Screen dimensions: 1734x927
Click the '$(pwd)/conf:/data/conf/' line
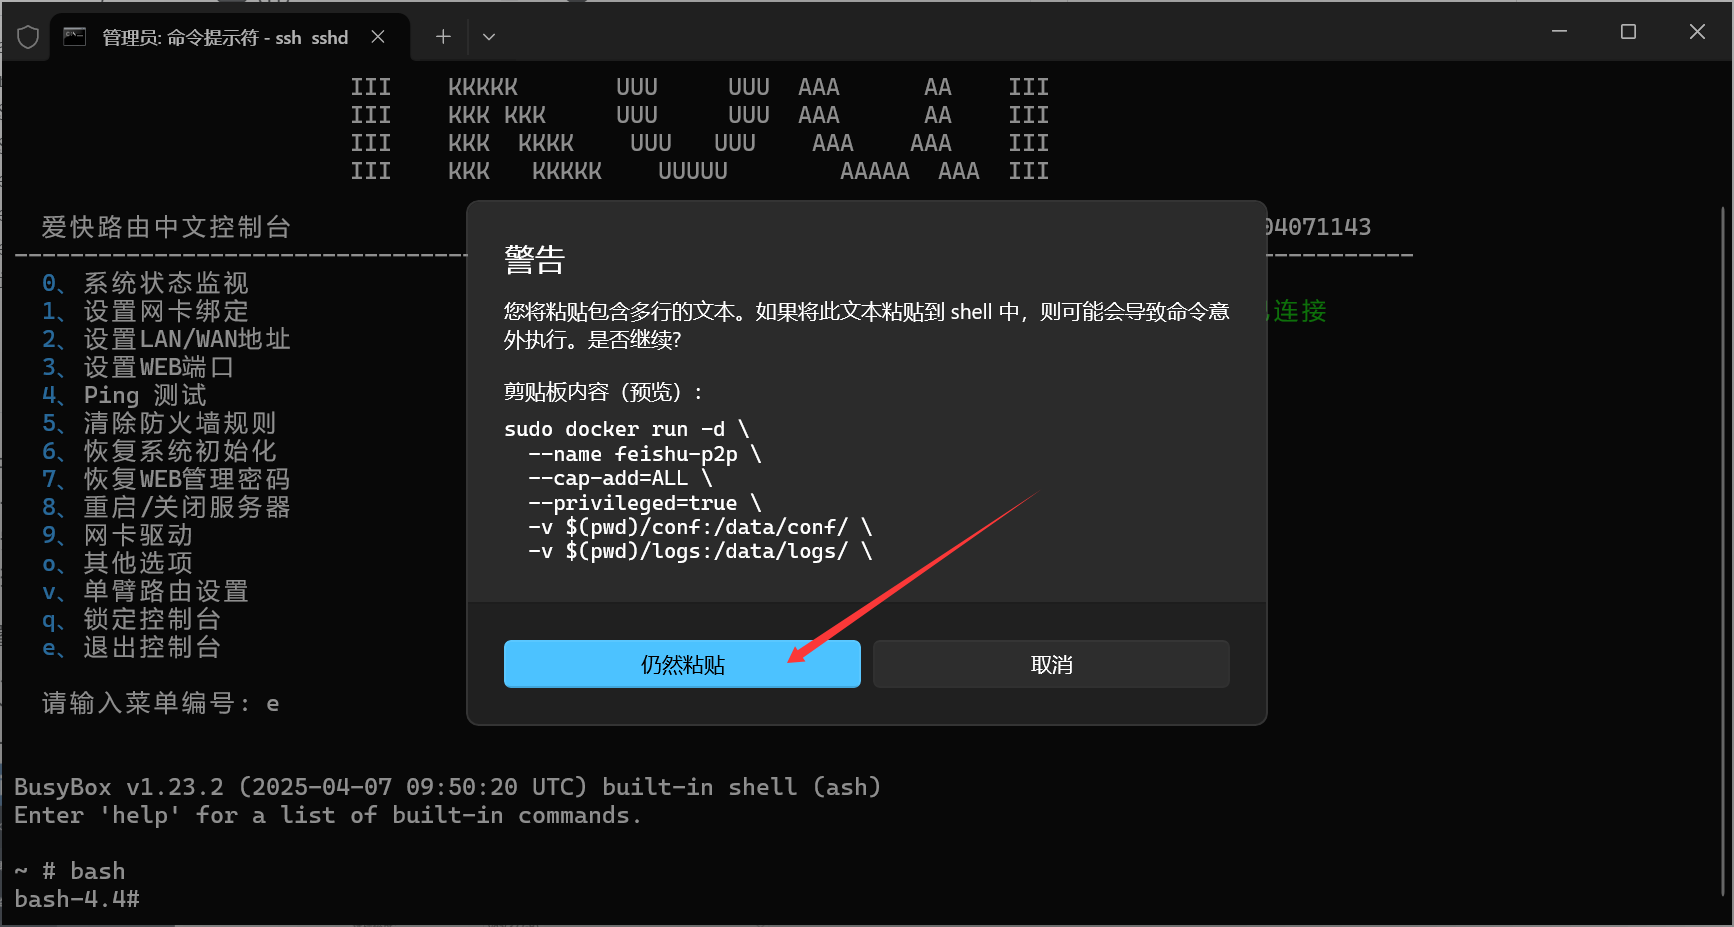point(700,527)
